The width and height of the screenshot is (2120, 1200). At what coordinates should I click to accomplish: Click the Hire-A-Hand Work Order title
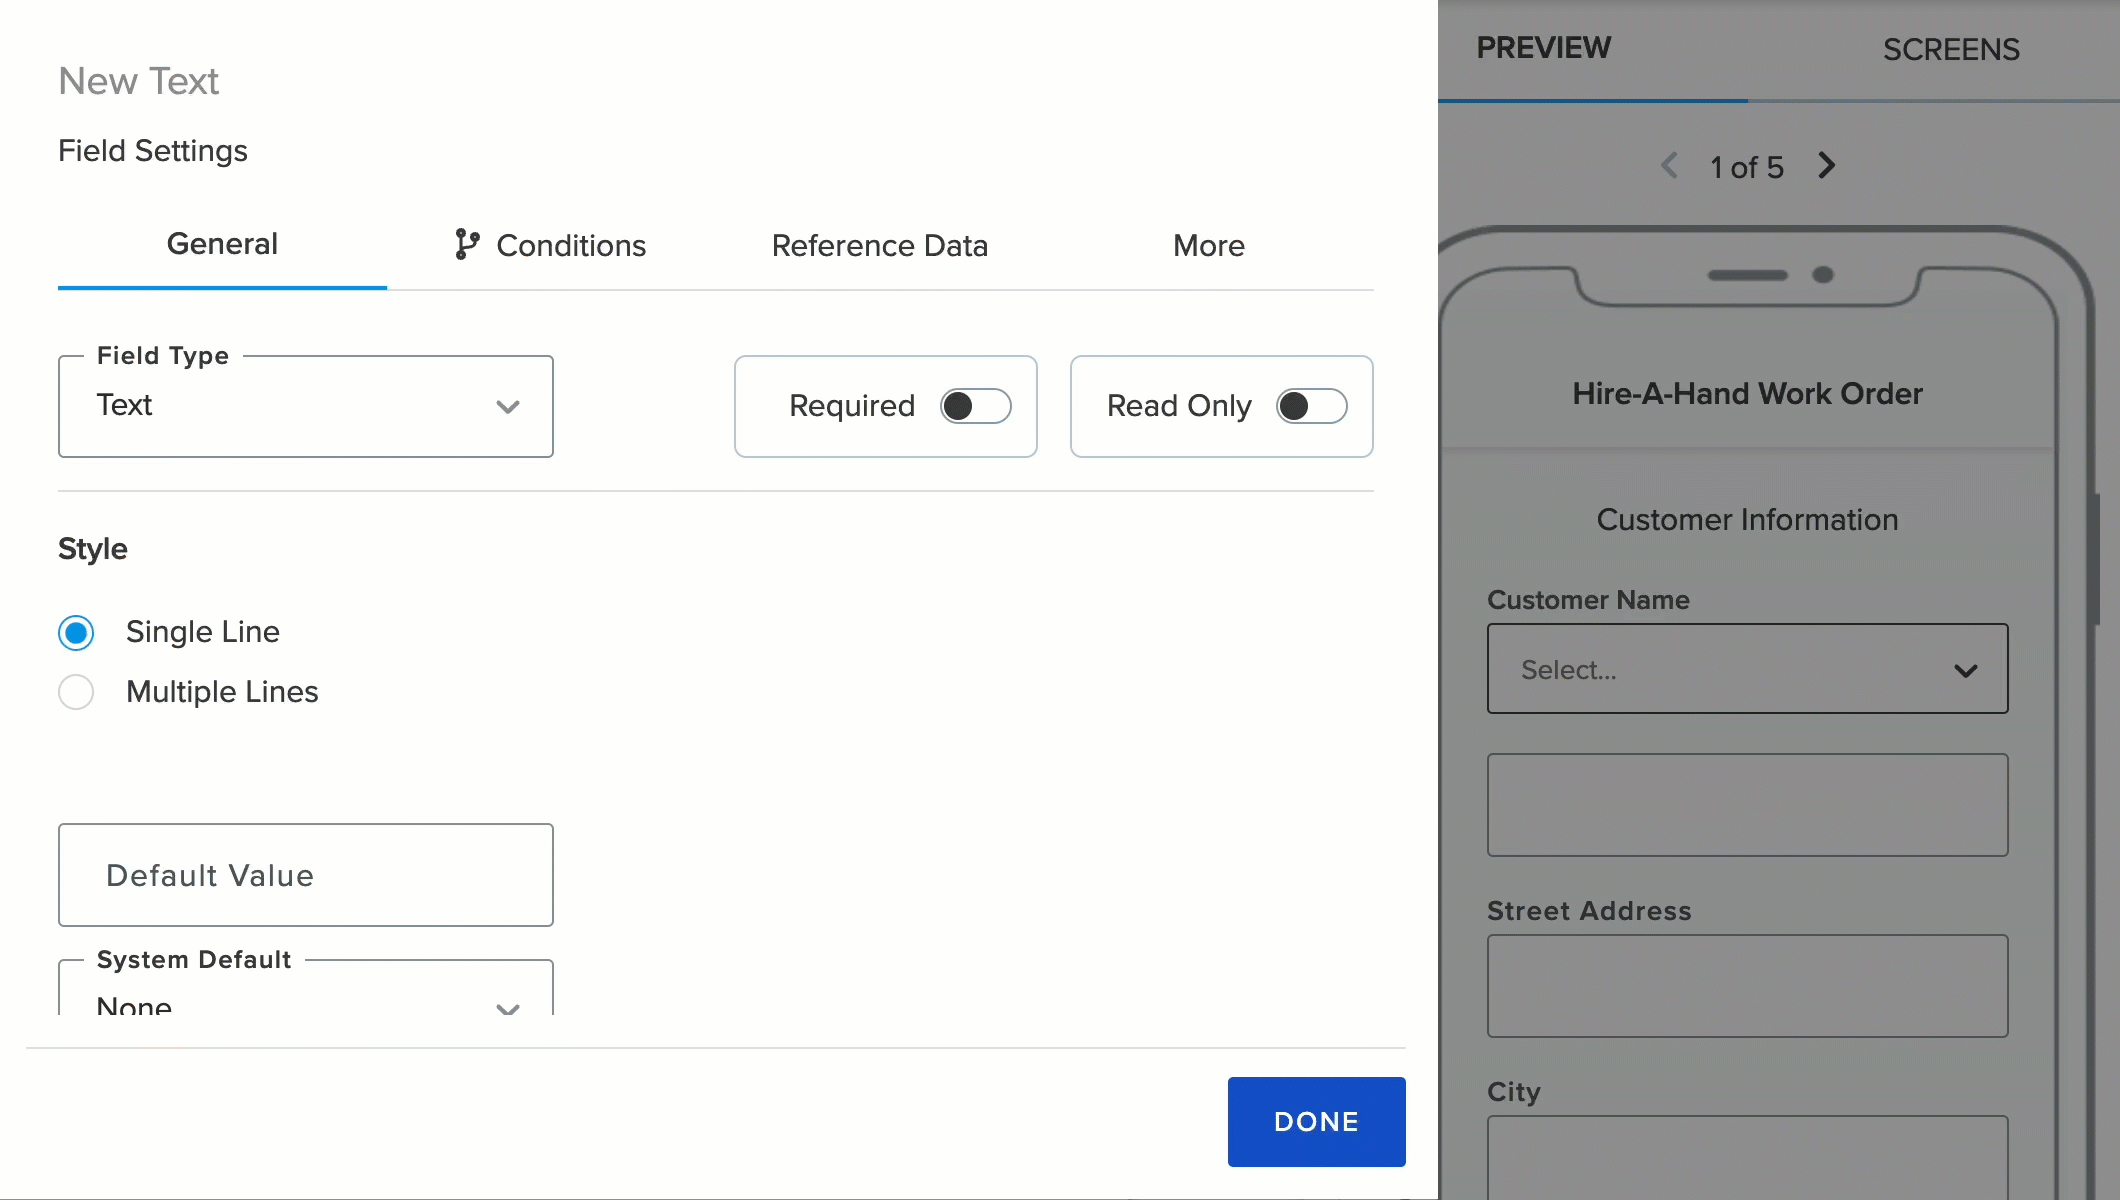click(1746, 394)
